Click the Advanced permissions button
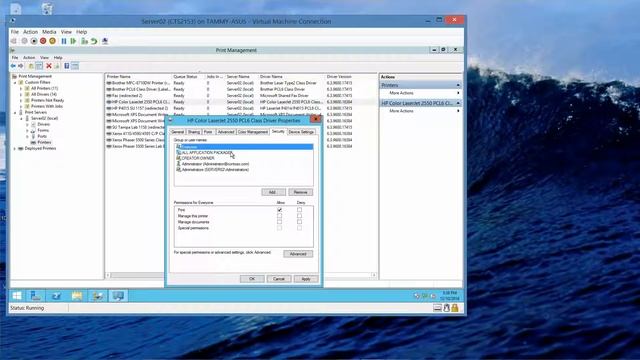 pos(298,254)
